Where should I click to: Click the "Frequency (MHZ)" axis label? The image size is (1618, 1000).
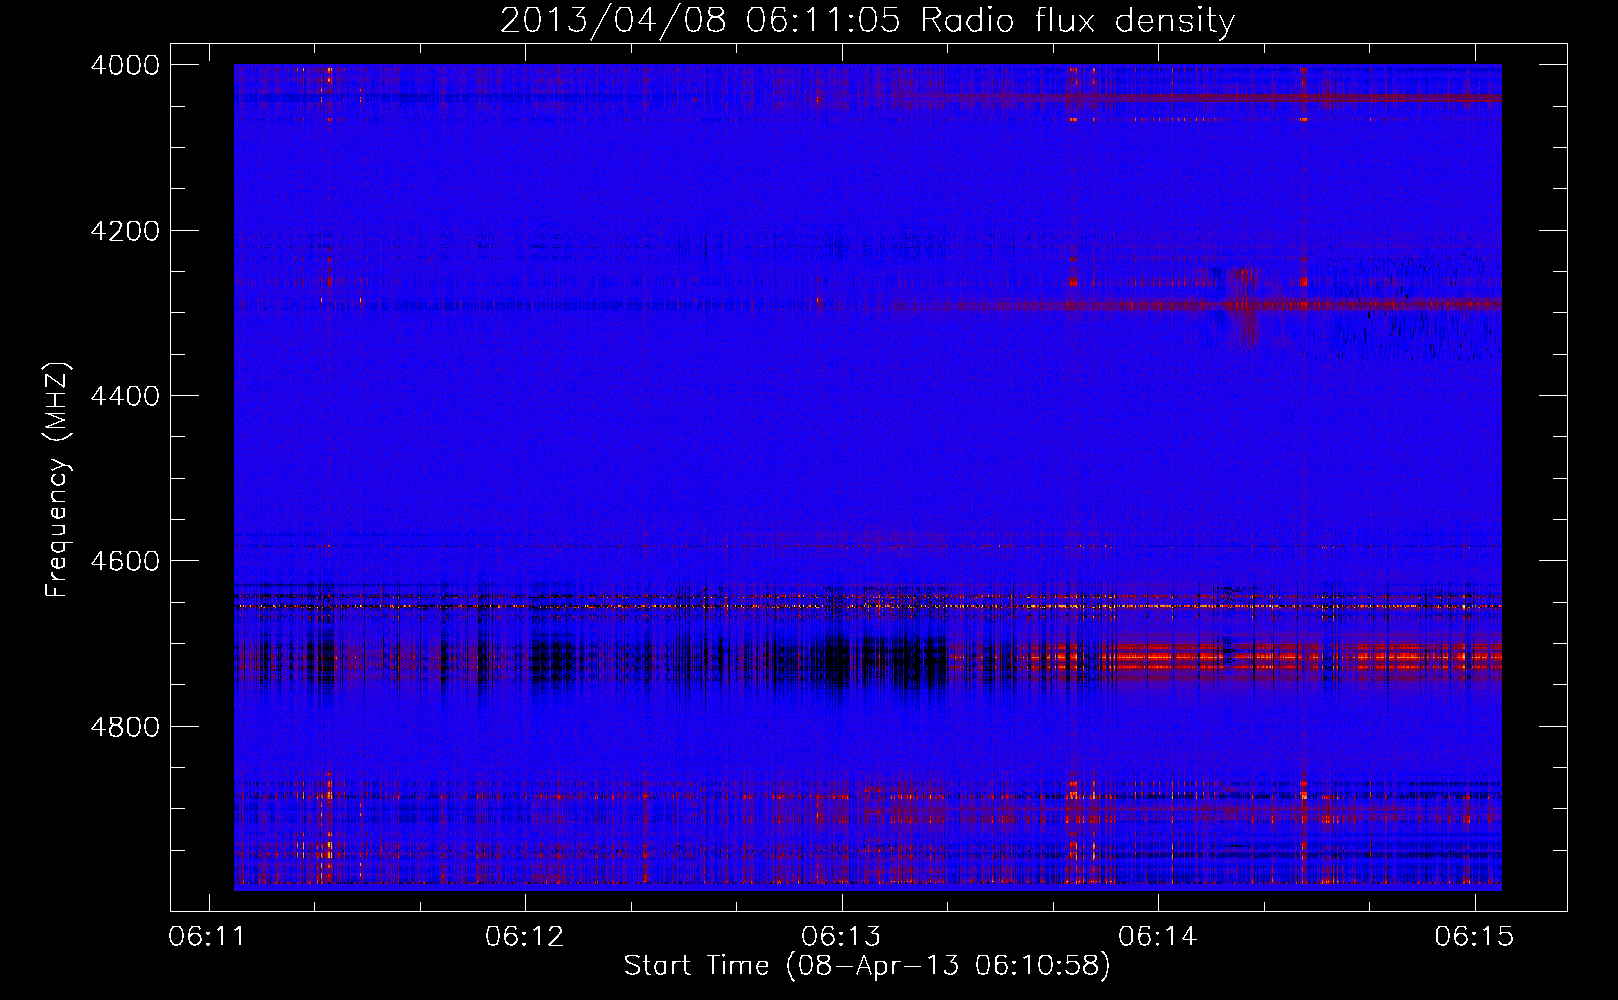pyautogui.click(x=57, y=480)
